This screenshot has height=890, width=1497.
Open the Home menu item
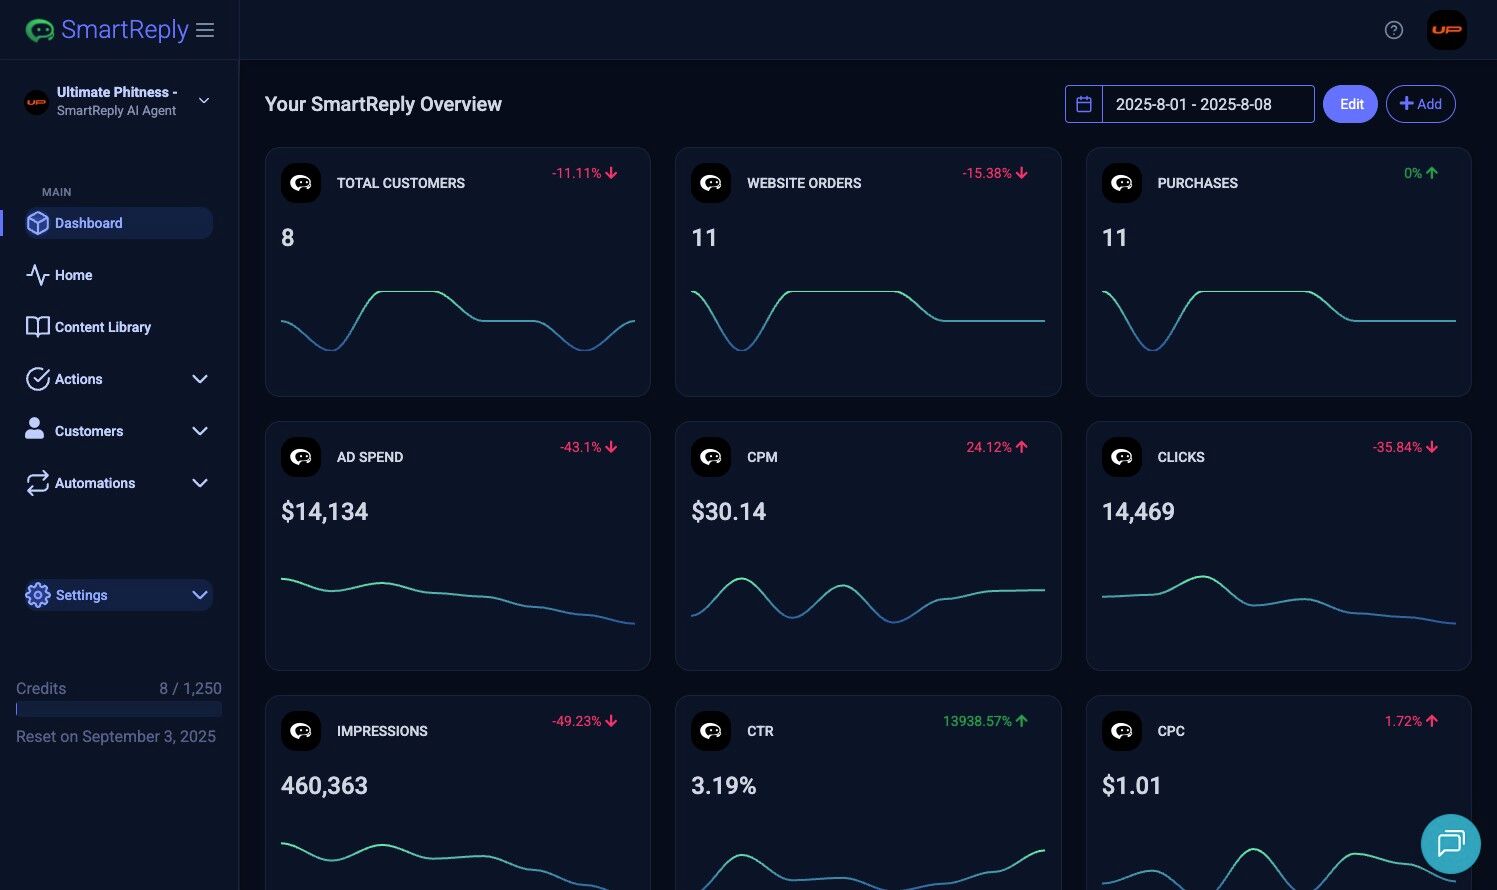point(73,275)
